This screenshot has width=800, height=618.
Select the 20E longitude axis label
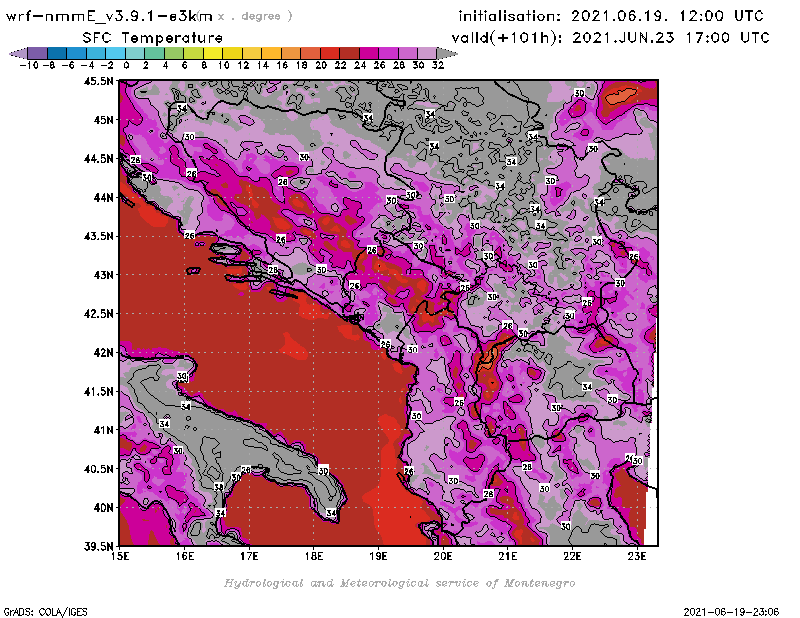(x=443, y=556)
